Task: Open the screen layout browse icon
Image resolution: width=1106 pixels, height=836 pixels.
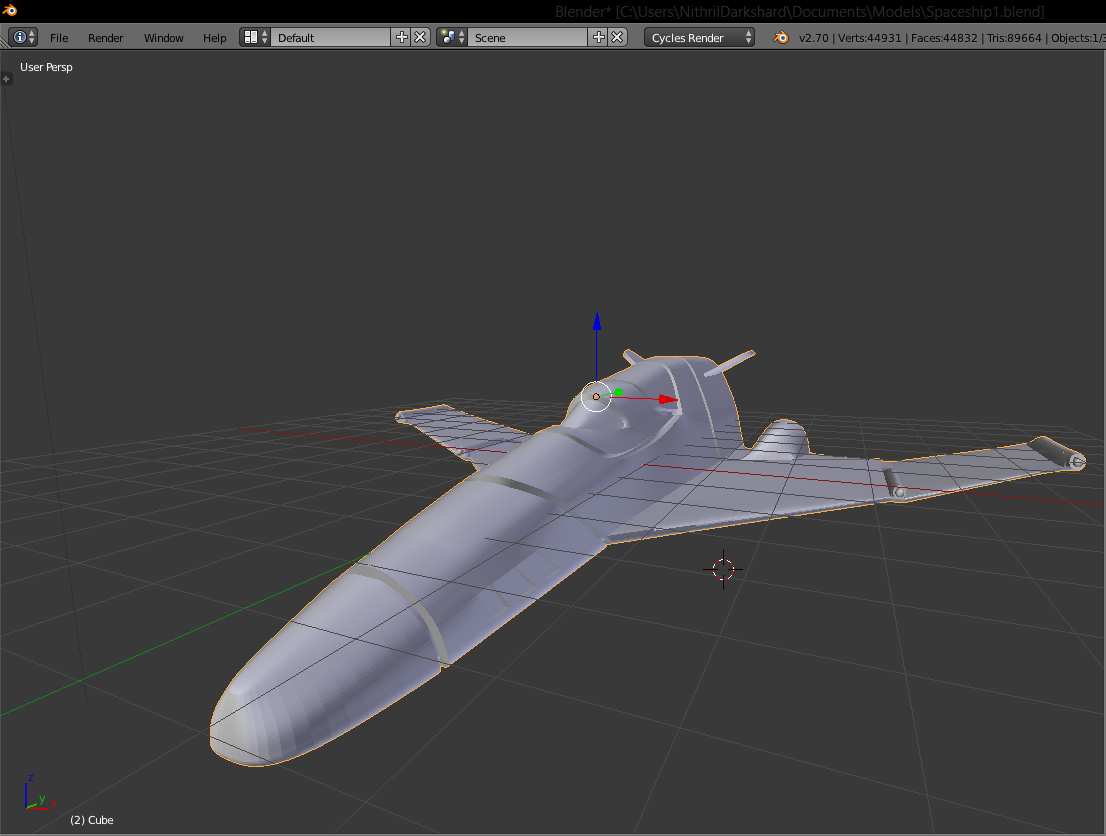Action: tap(255, 37)
